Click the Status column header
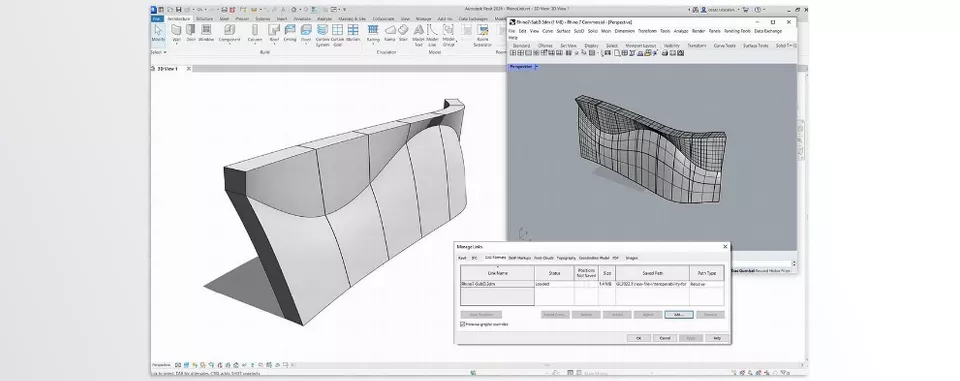This screenshot has height=381, width=960. tap(555, 273)
